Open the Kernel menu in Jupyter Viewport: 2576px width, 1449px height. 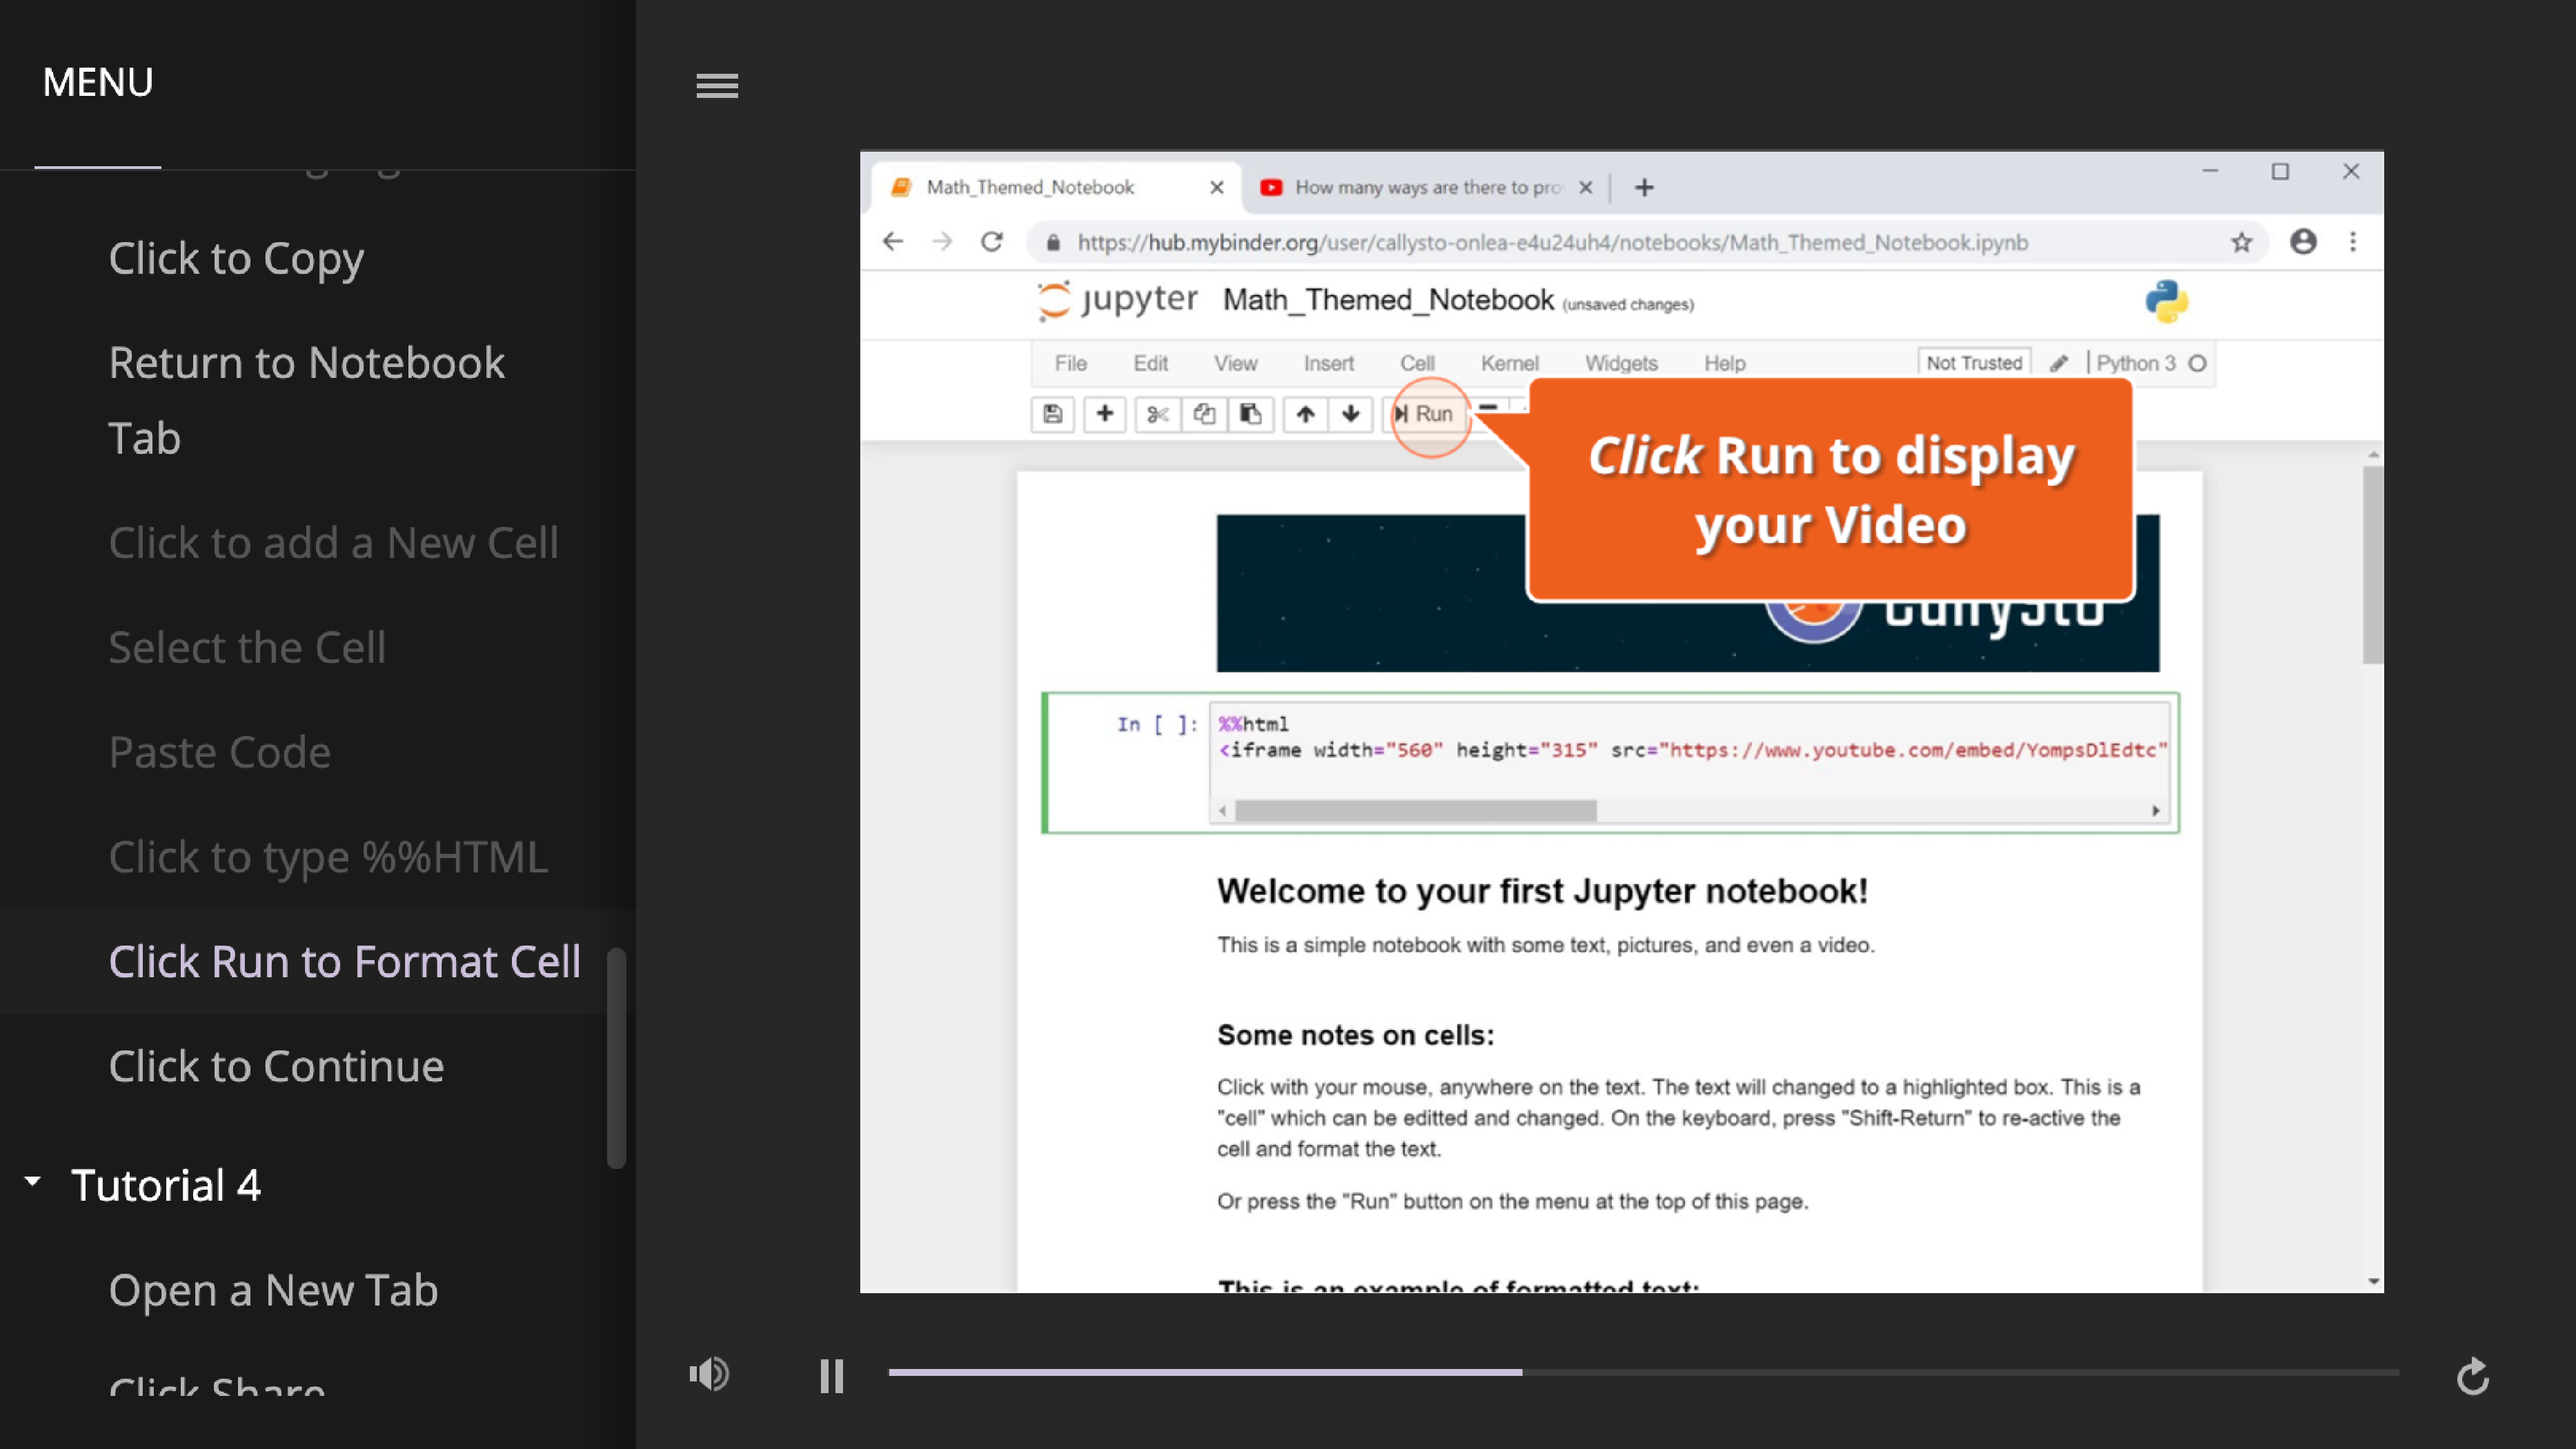click(x=1509, y=363)
